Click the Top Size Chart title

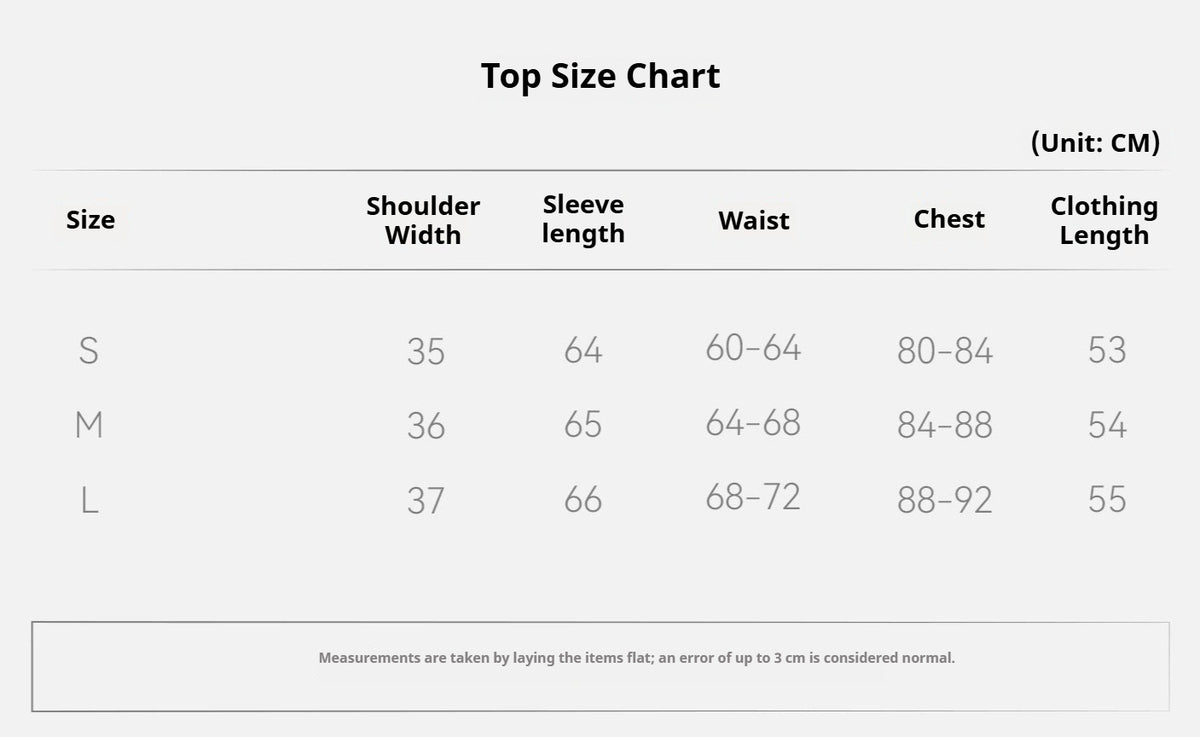point(600,76)
